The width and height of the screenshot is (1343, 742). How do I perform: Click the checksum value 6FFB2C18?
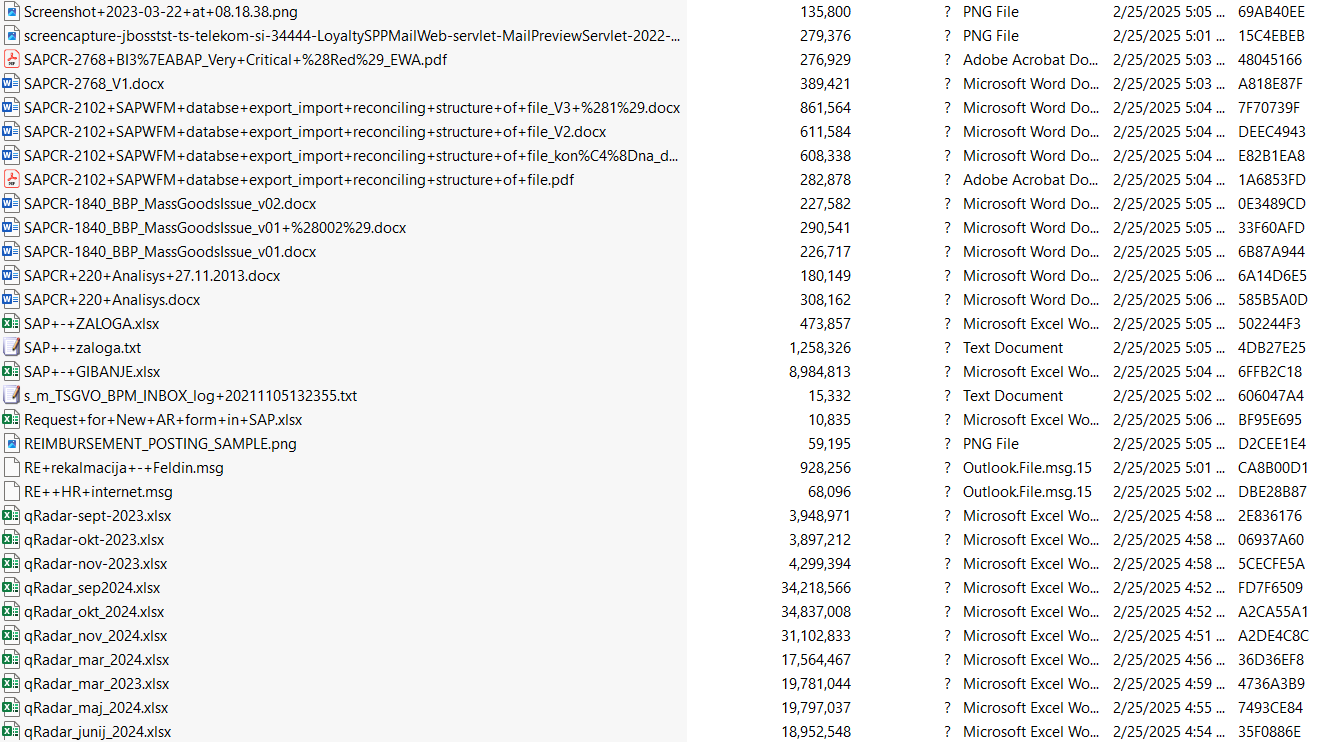tap(1270, 372)
